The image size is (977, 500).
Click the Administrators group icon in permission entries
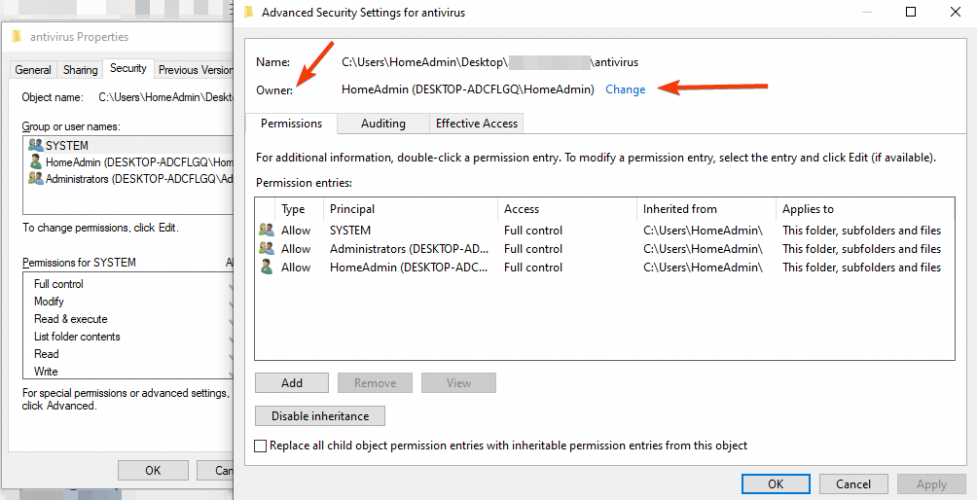pos(266,249)
